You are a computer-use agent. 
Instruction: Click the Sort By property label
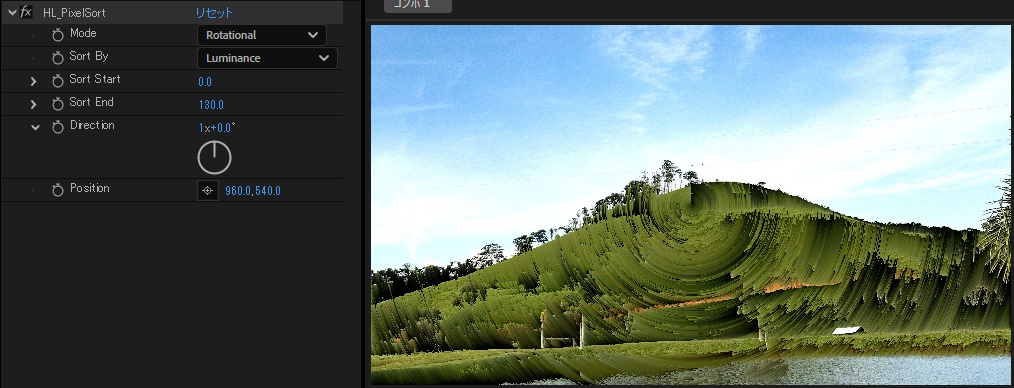tap(89, 56)
